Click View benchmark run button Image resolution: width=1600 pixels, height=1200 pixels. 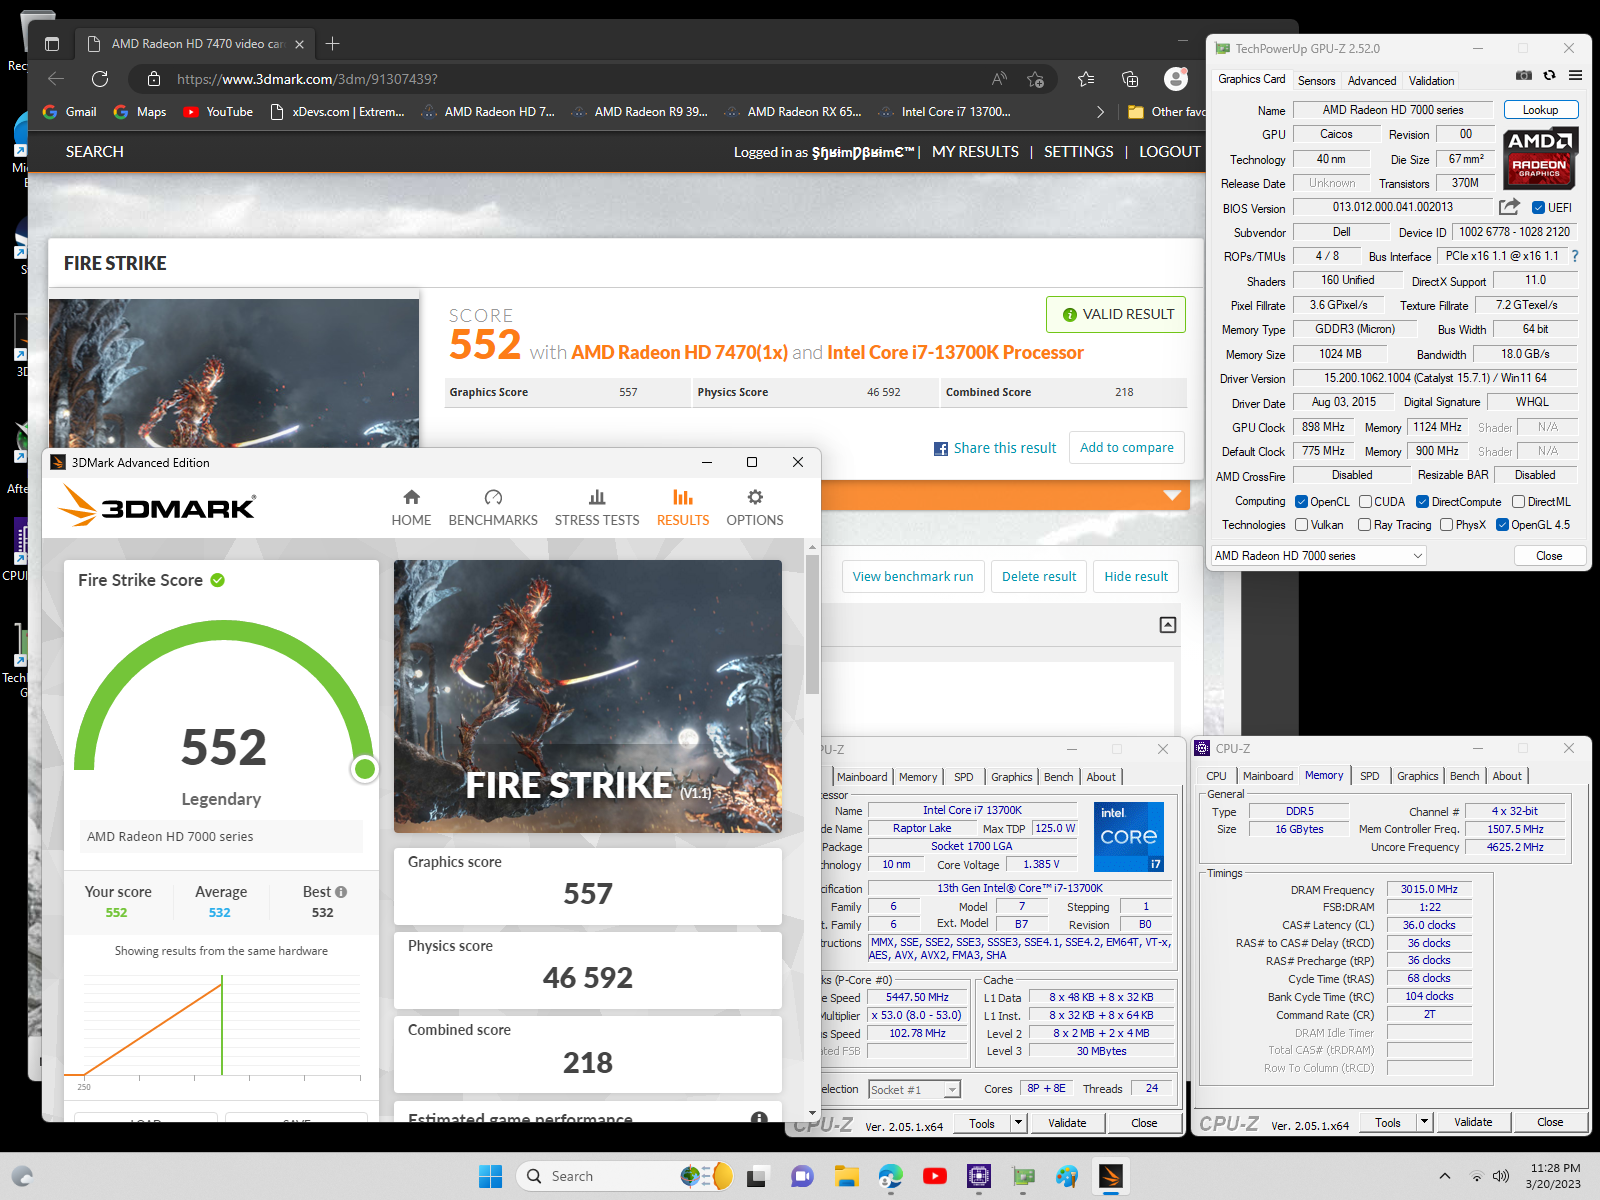pyautogui.click(x=913, y=577)
